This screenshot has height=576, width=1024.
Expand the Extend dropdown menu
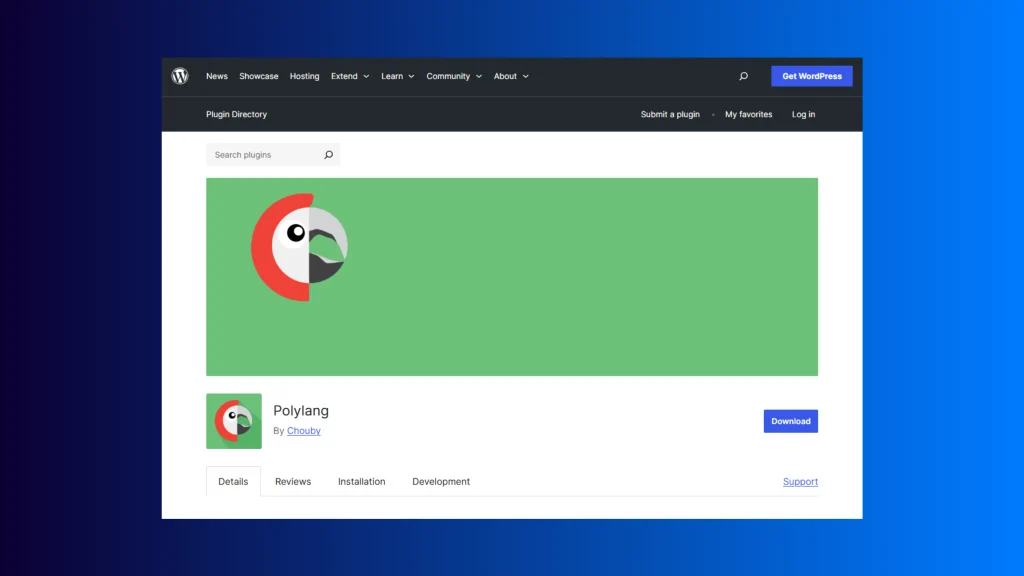coord(350,76)
